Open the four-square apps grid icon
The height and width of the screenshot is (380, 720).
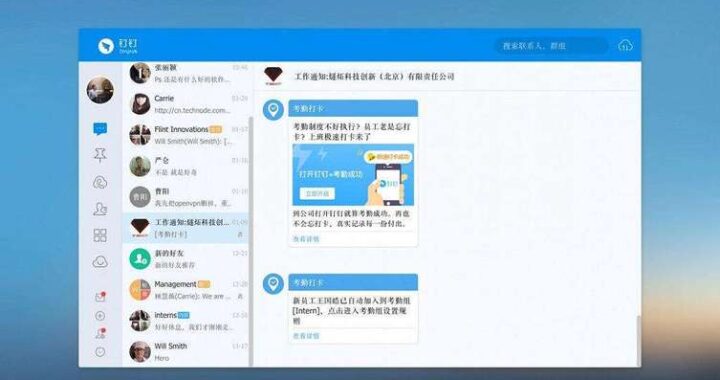pyautogui.click(x=100, y=235)
